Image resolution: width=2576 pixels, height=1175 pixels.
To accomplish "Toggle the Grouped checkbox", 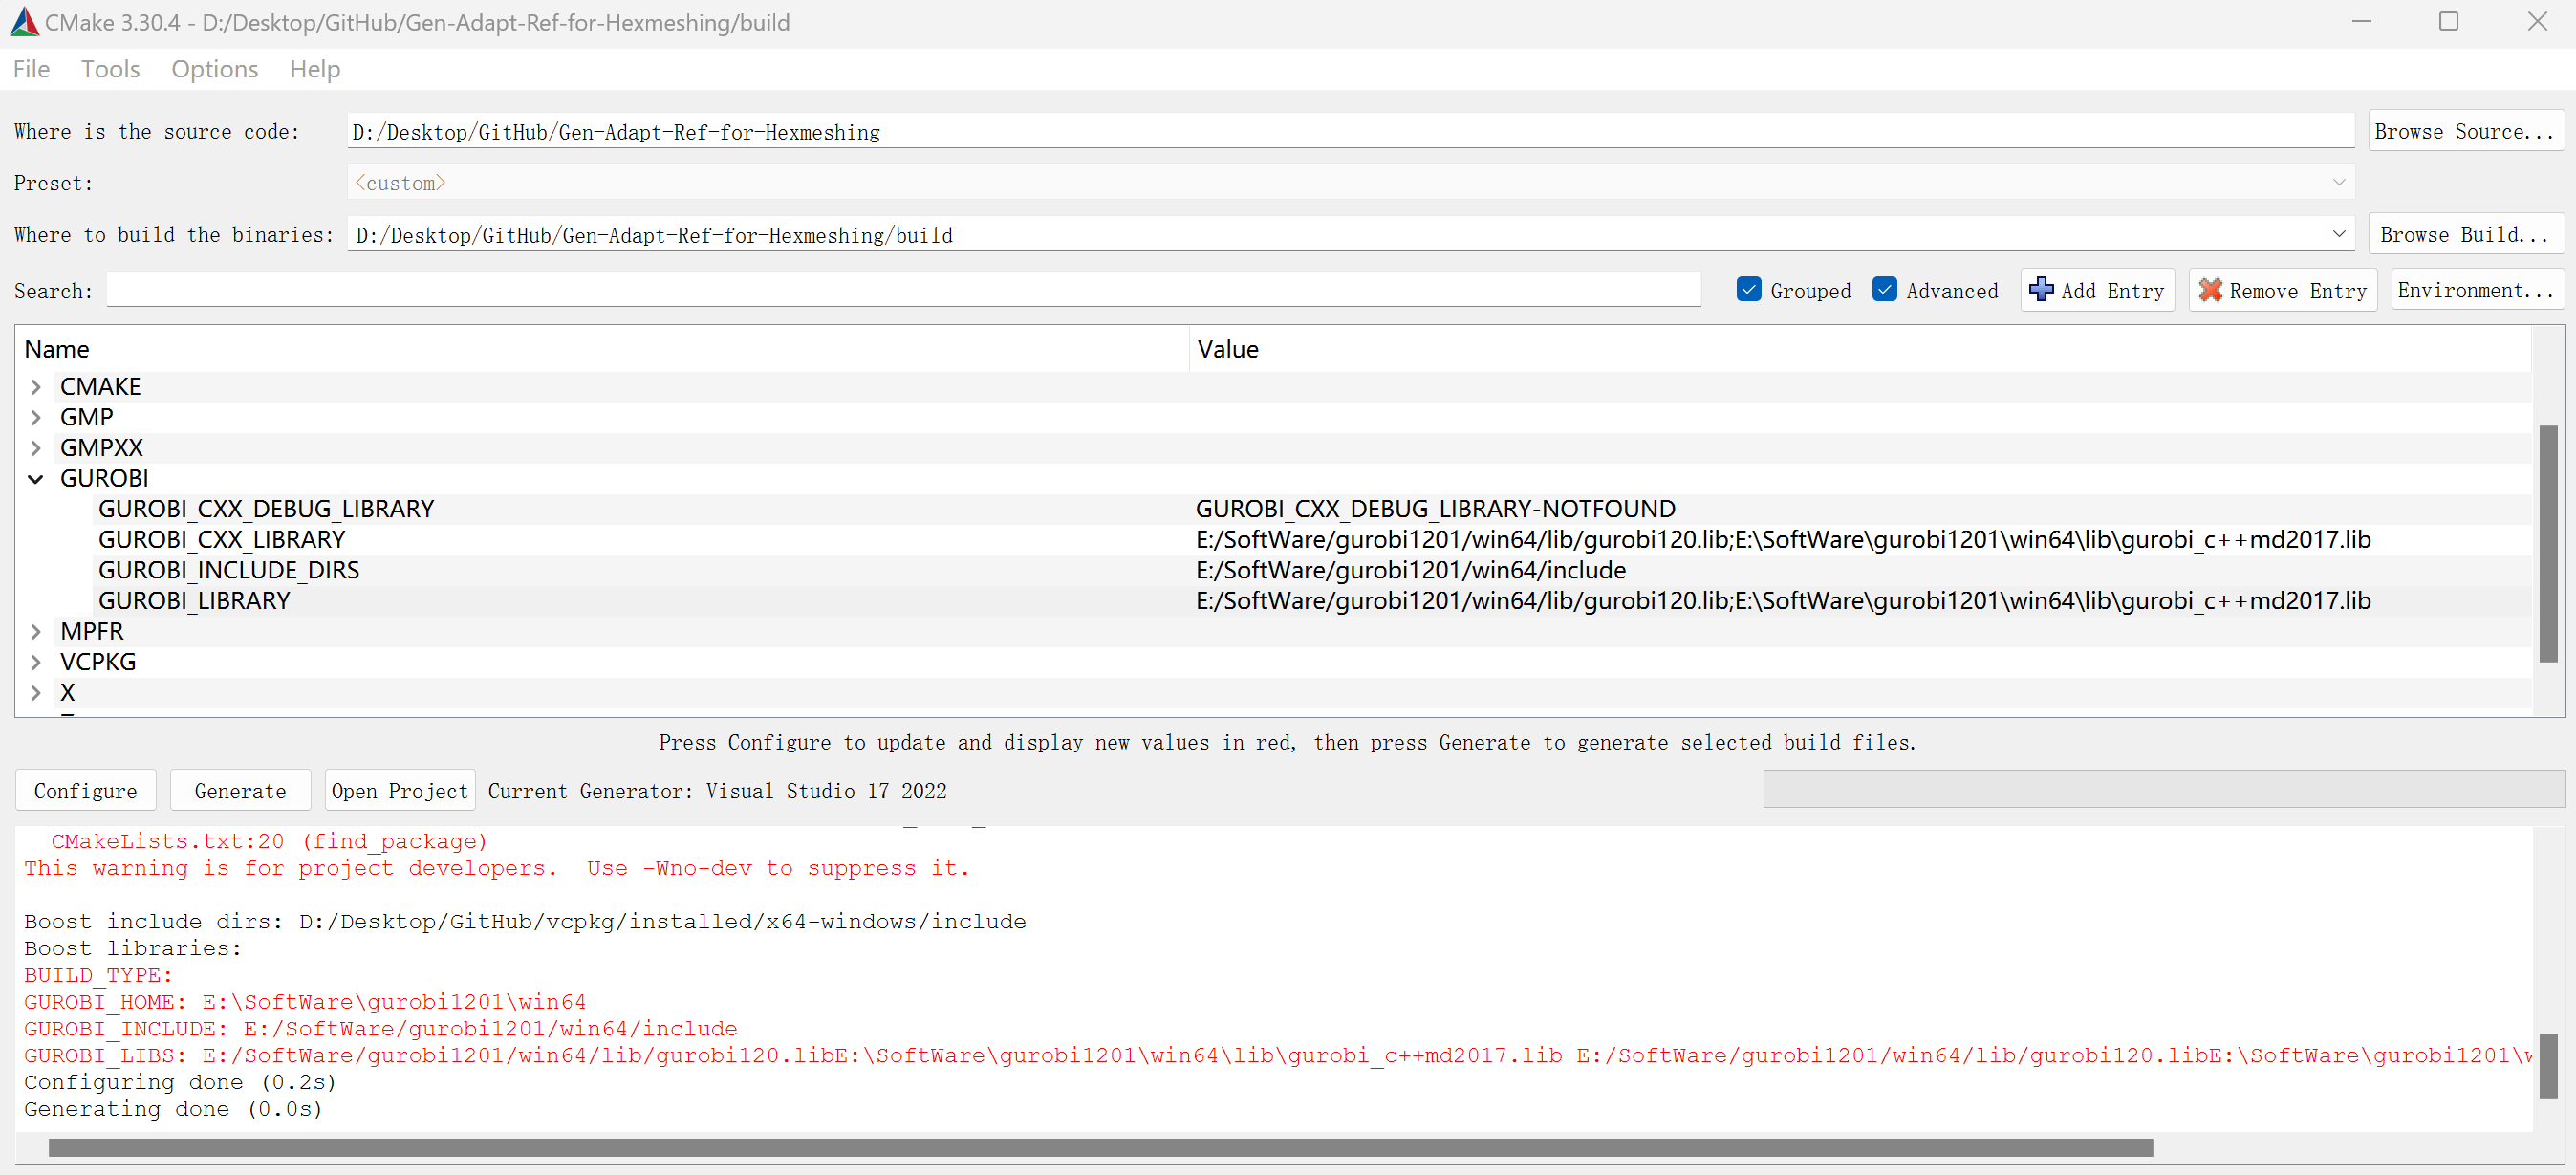I will click(1749, 290).
